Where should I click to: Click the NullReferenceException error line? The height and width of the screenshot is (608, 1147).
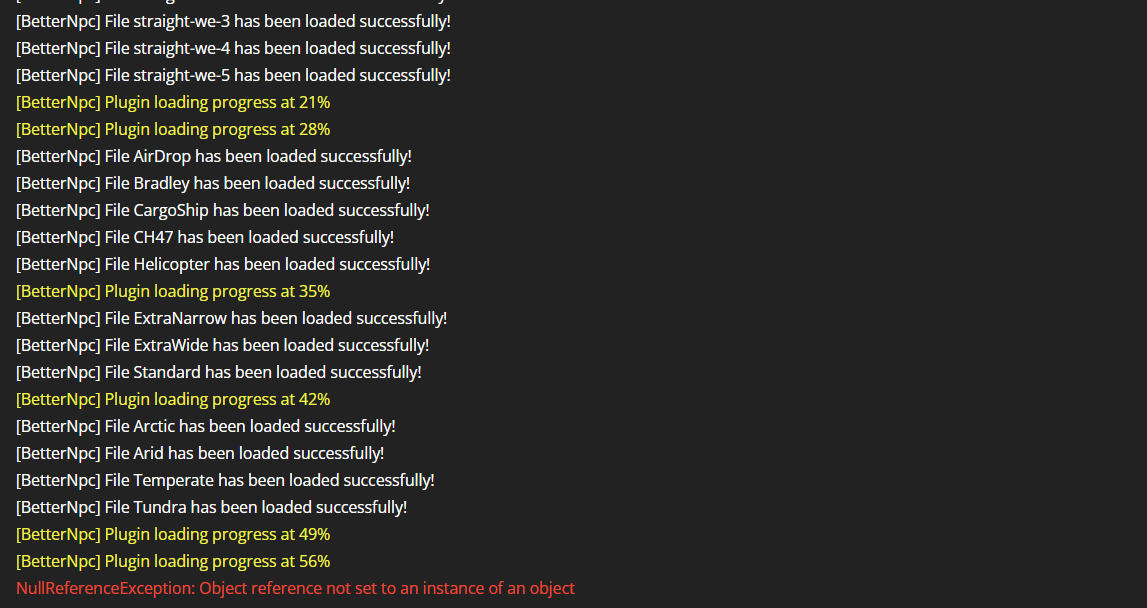pos(295,588)
